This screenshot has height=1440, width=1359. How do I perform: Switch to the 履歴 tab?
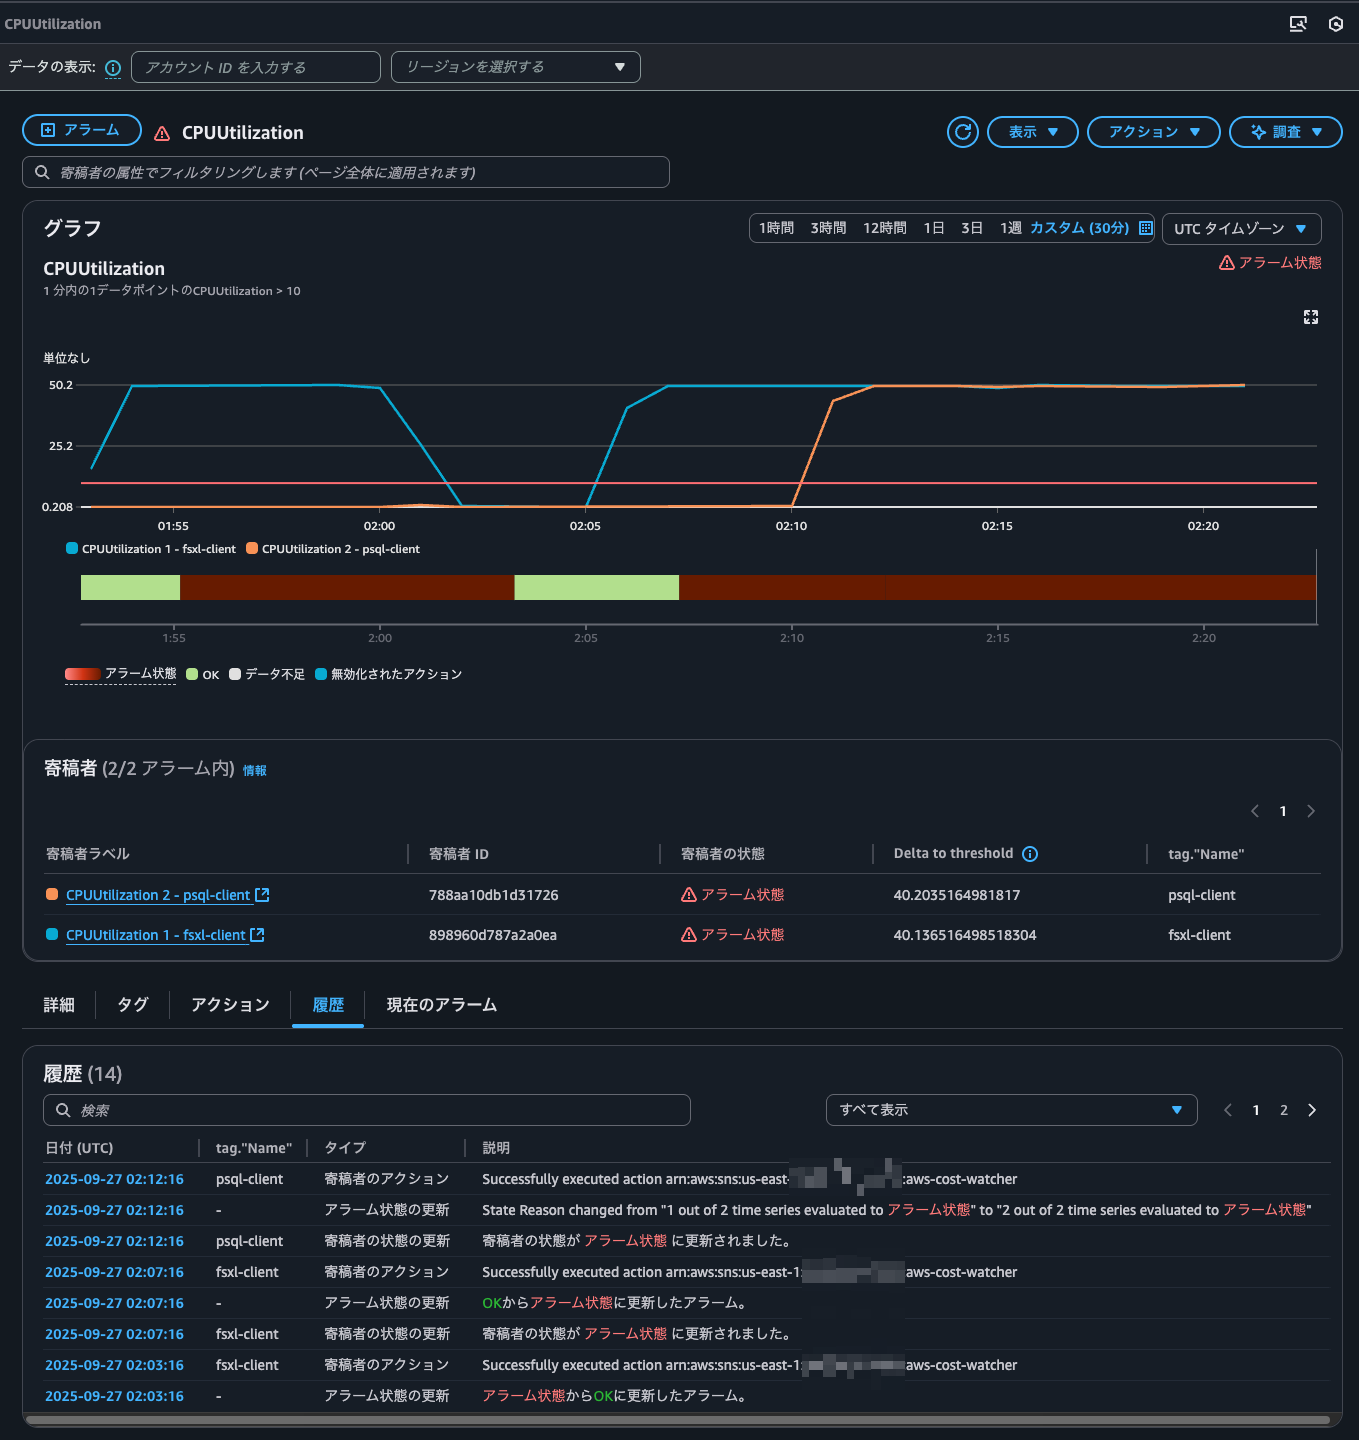point(328,1005)
